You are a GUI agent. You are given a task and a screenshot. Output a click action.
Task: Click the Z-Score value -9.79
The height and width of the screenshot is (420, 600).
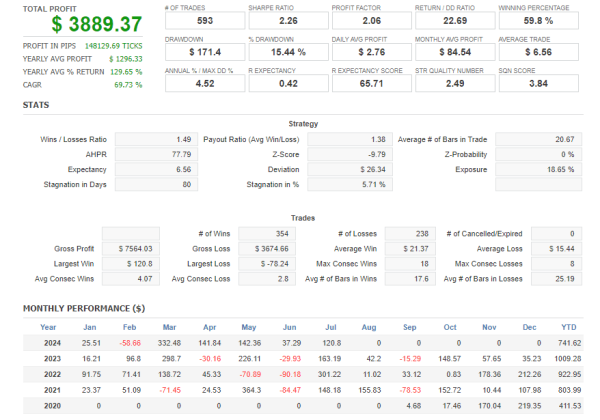click(350, 154)
